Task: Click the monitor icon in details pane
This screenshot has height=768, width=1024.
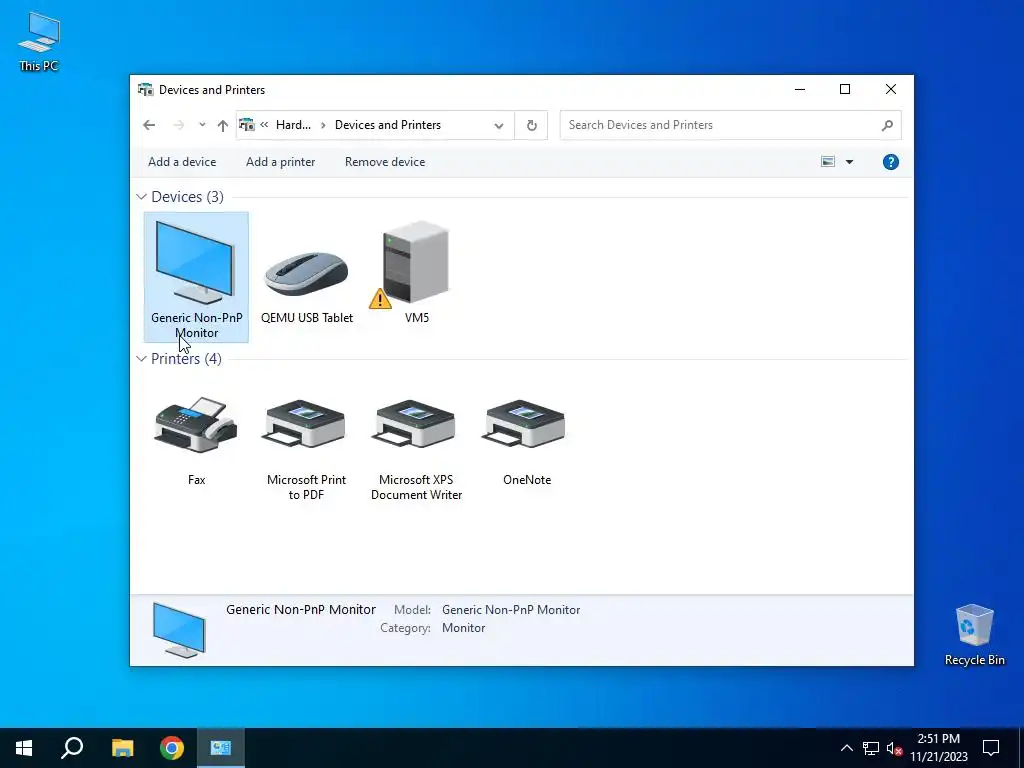Action: 179,630
